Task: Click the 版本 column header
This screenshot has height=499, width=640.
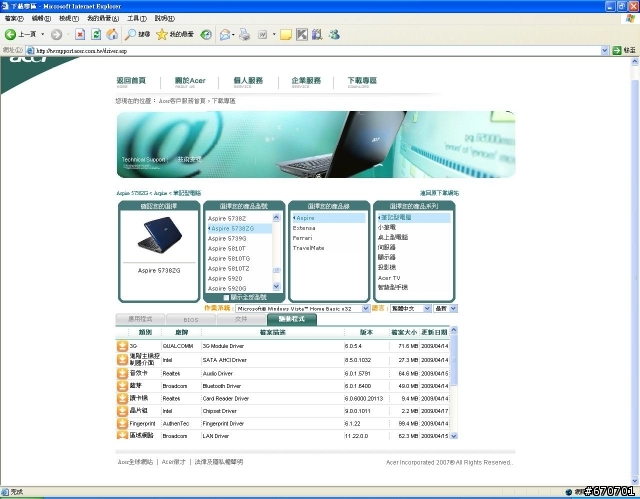Action: tap(366, 333)
